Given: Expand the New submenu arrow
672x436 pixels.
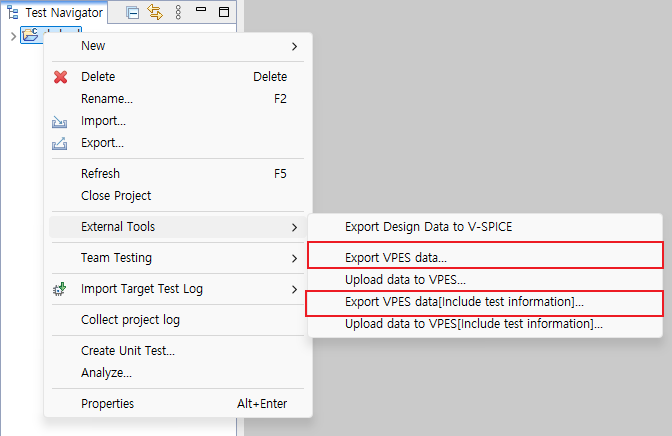Looking at the screenshot, I should tap(294, 46).
